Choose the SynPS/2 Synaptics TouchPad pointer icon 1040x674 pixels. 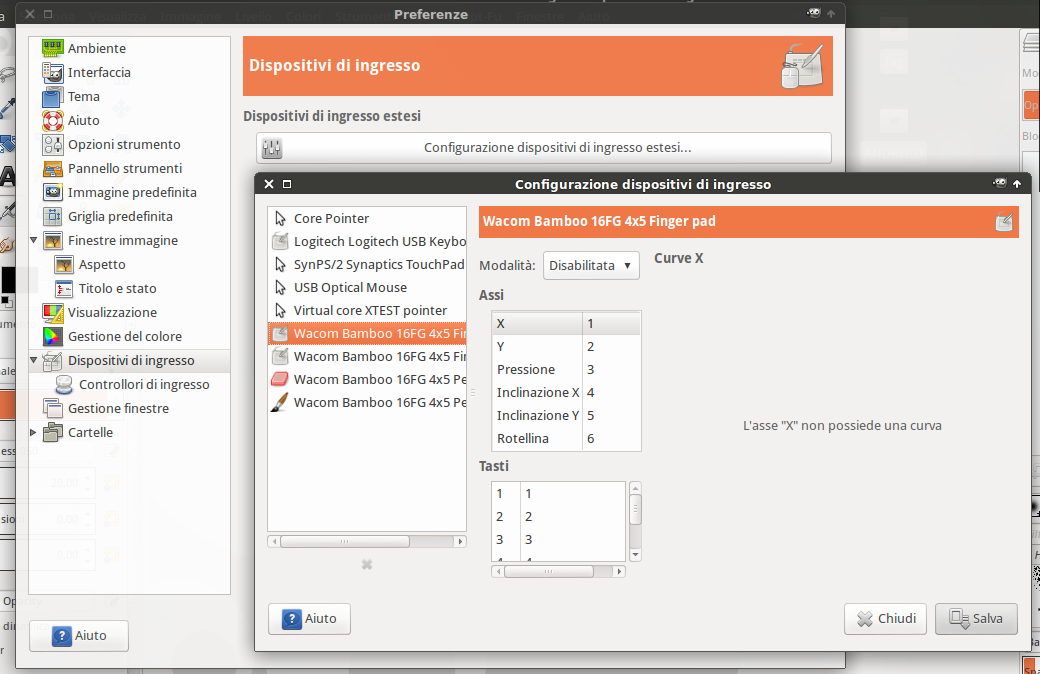[281, 265]
